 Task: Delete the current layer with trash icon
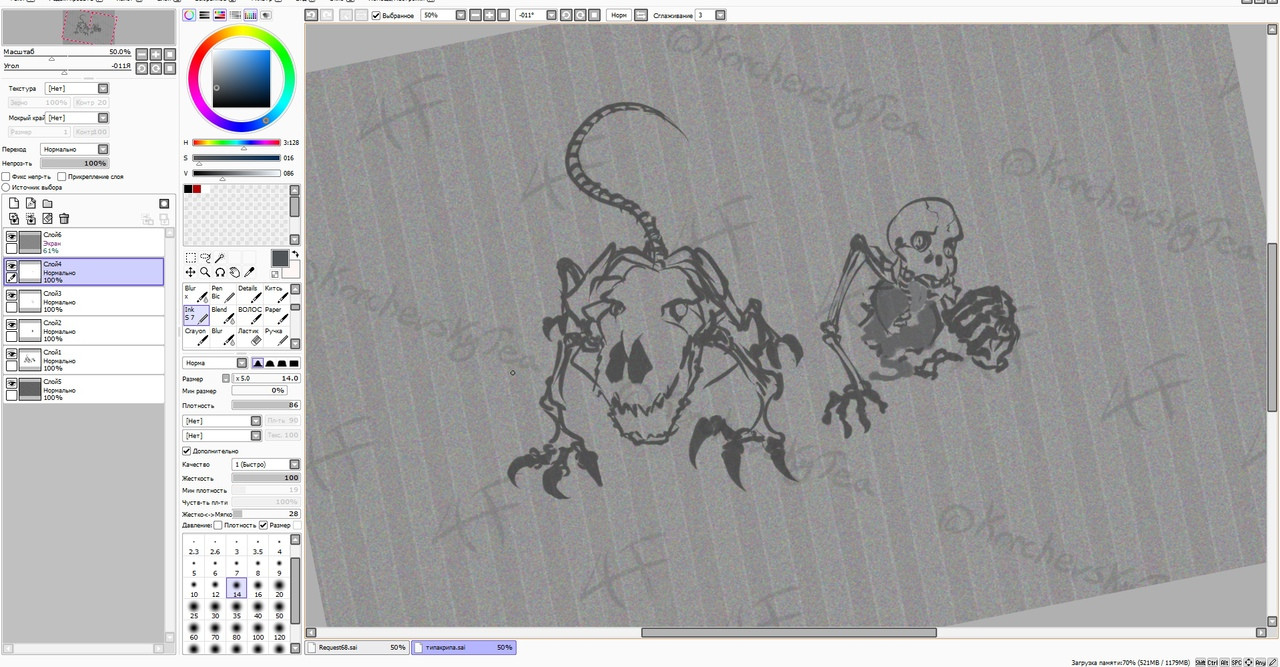pos(64,218)
